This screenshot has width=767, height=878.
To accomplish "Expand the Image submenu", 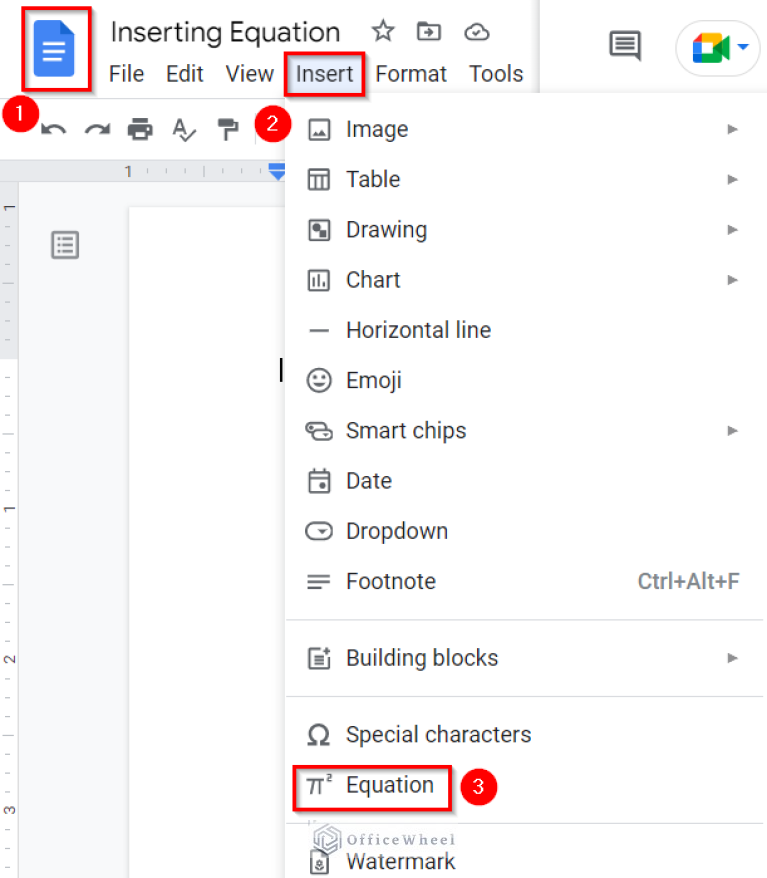I will tap(729, 129).
